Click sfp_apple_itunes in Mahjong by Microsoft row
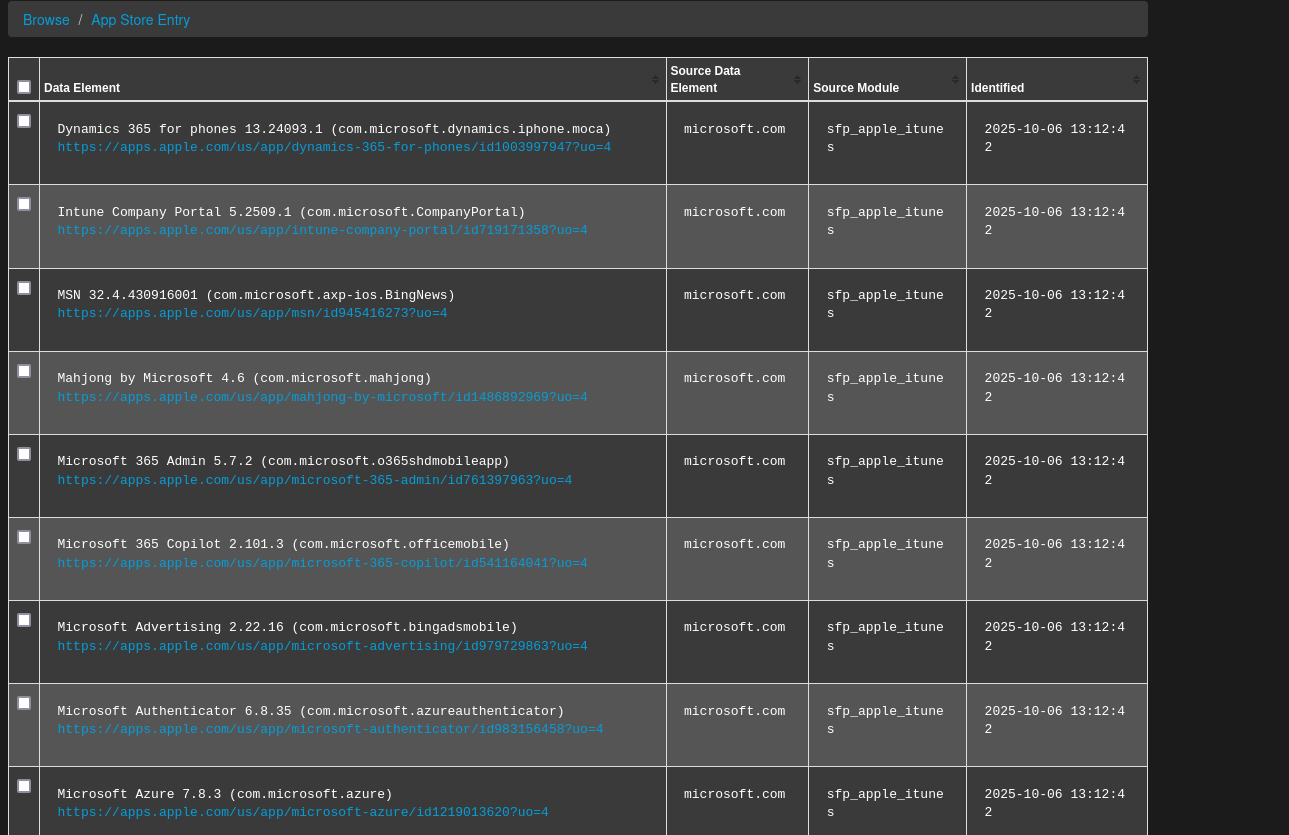This screenshot has height=835, width=1289. [x=885, y=388]
